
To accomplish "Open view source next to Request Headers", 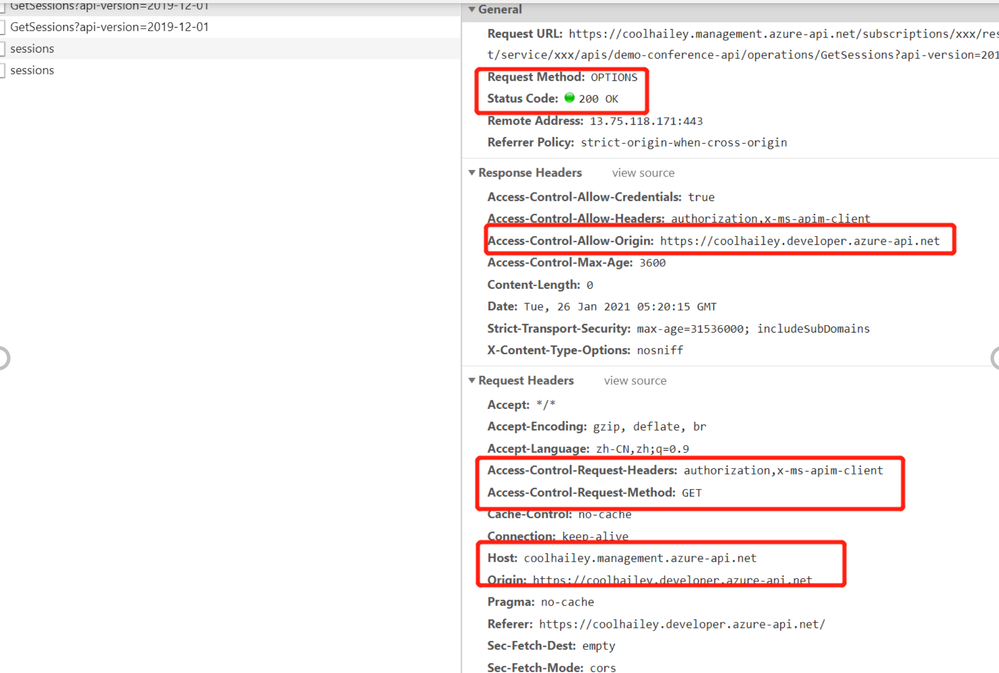I will point(635,380).
